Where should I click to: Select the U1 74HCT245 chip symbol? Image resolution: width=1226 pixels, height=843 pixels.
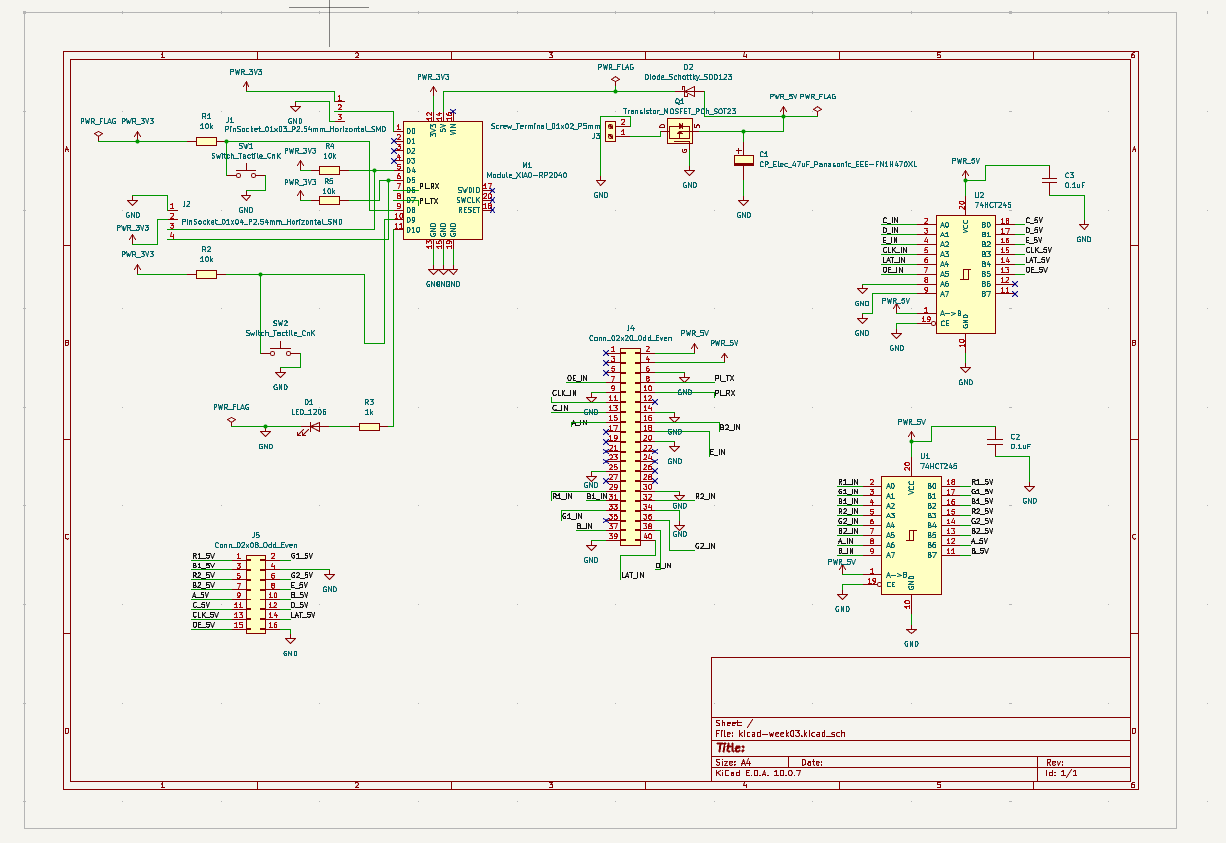pos(911,534)
